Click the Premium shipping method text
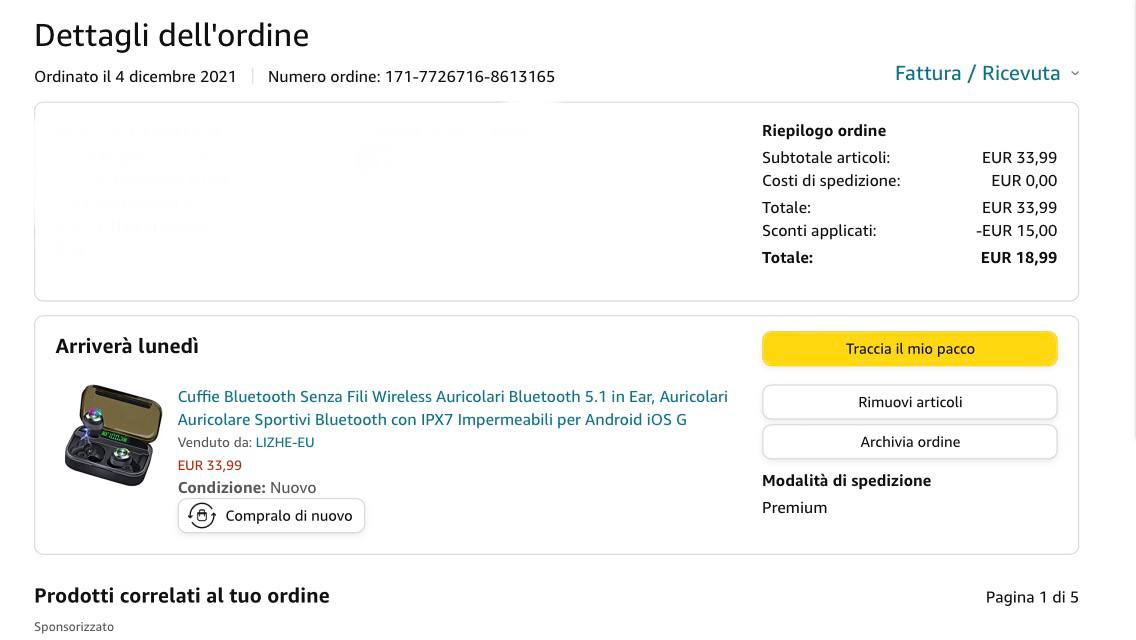Screen dimensions: 1136x640 [794, 508]
